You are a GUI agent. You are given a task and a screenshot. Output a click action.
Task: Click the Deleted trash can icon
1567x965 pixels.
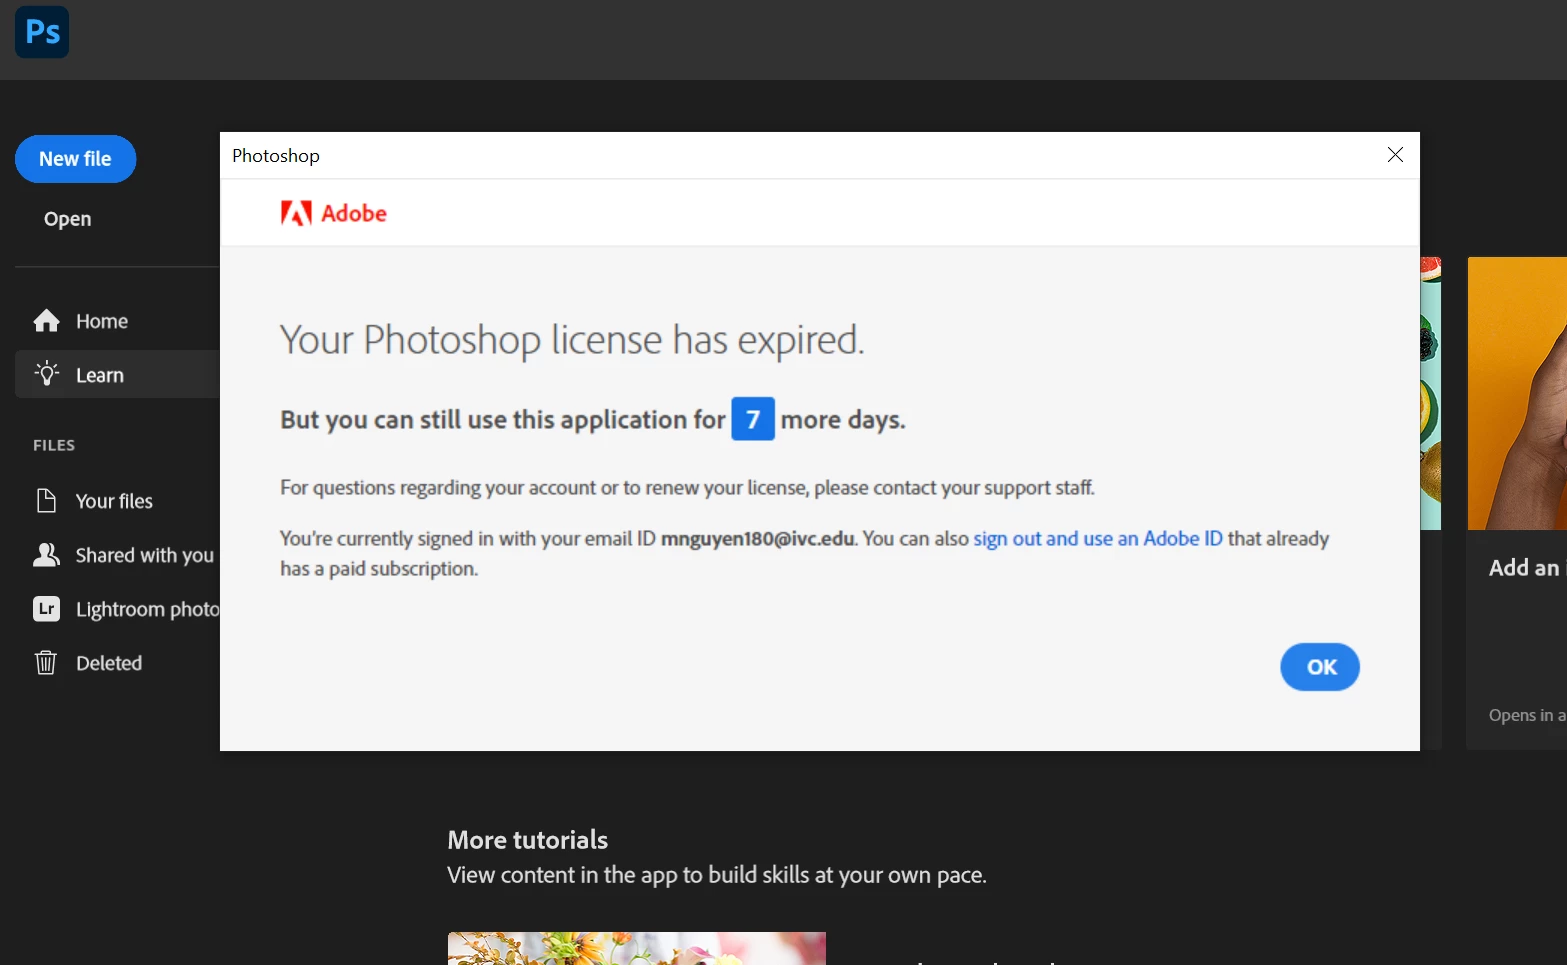click(x=46, y=662)
